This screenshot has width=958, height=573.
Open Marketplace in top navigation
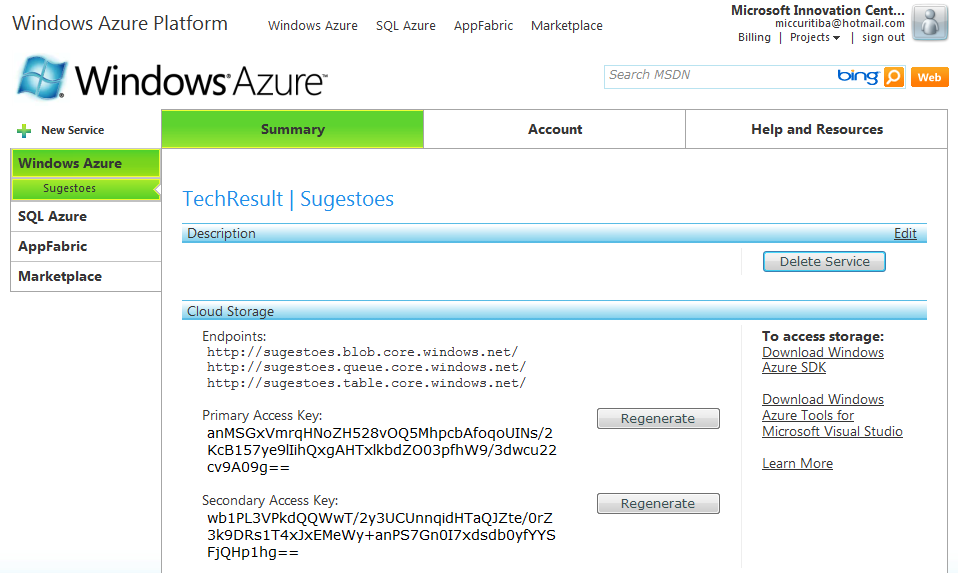[x=566, y=26]
